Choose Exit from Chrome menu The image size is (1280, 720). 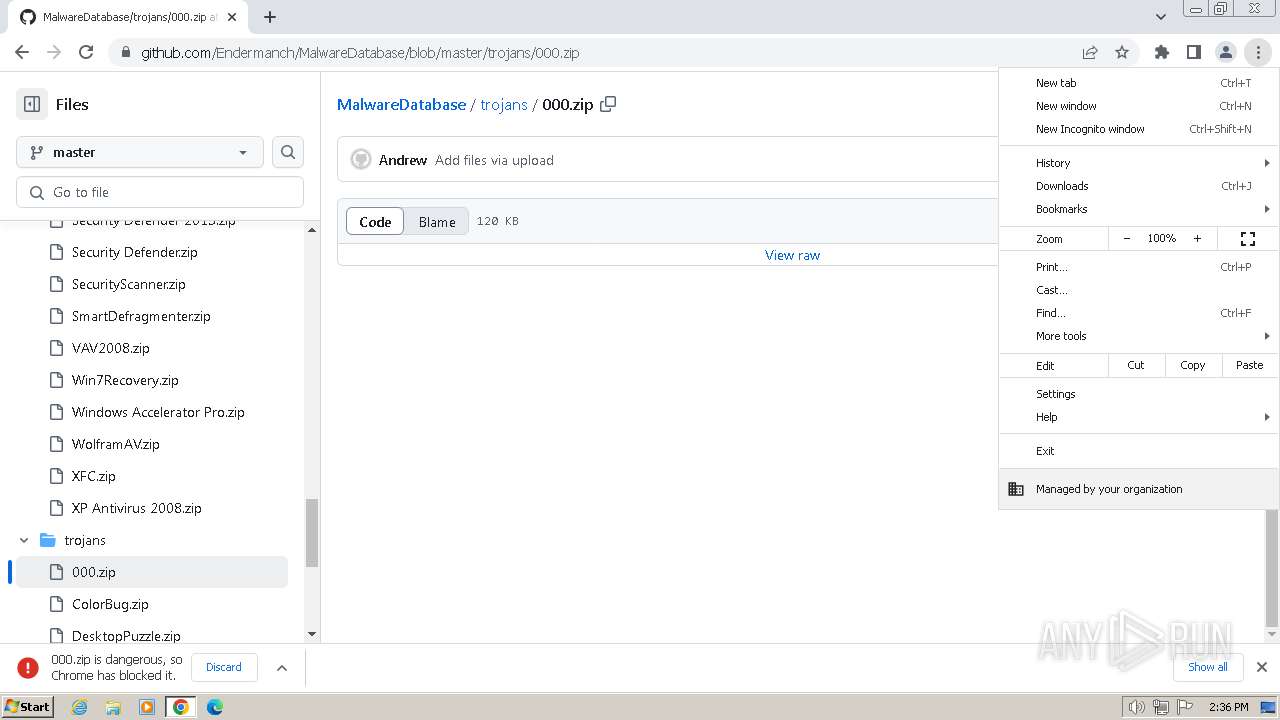pyautogui.click(x=1139, y=451)
